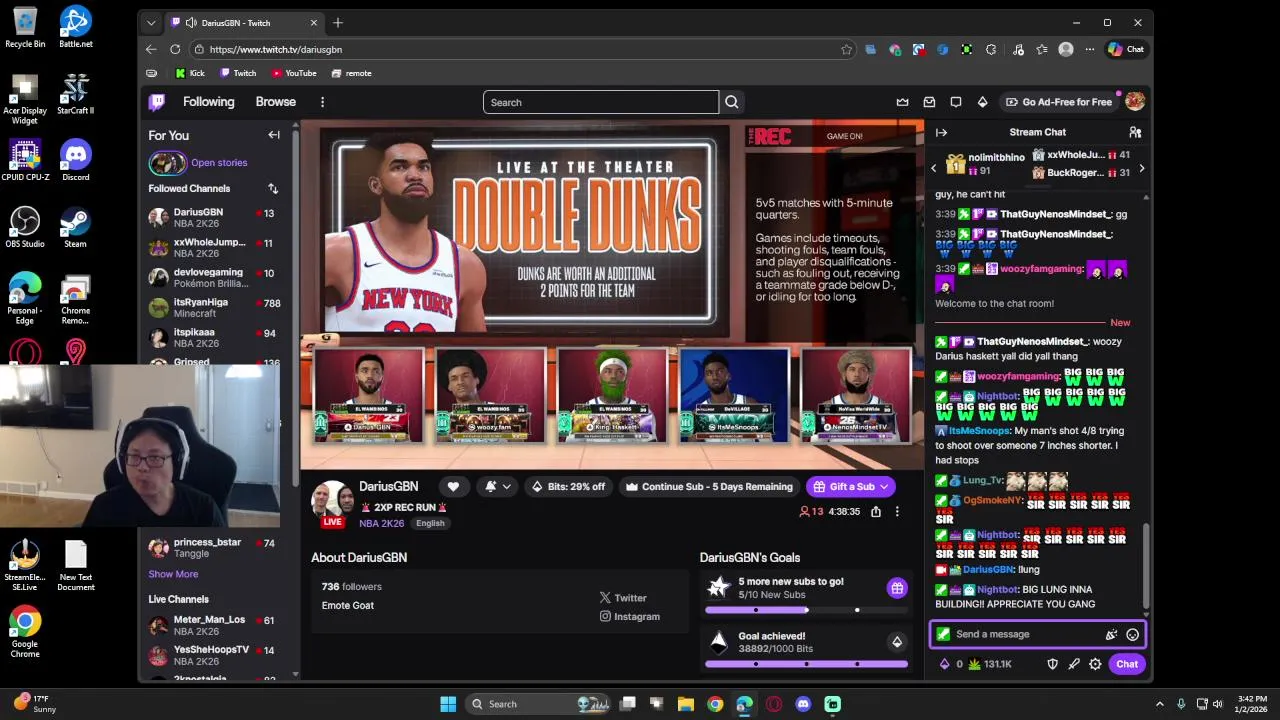Open the Bits balance icon under chat

tap(951, 664)
